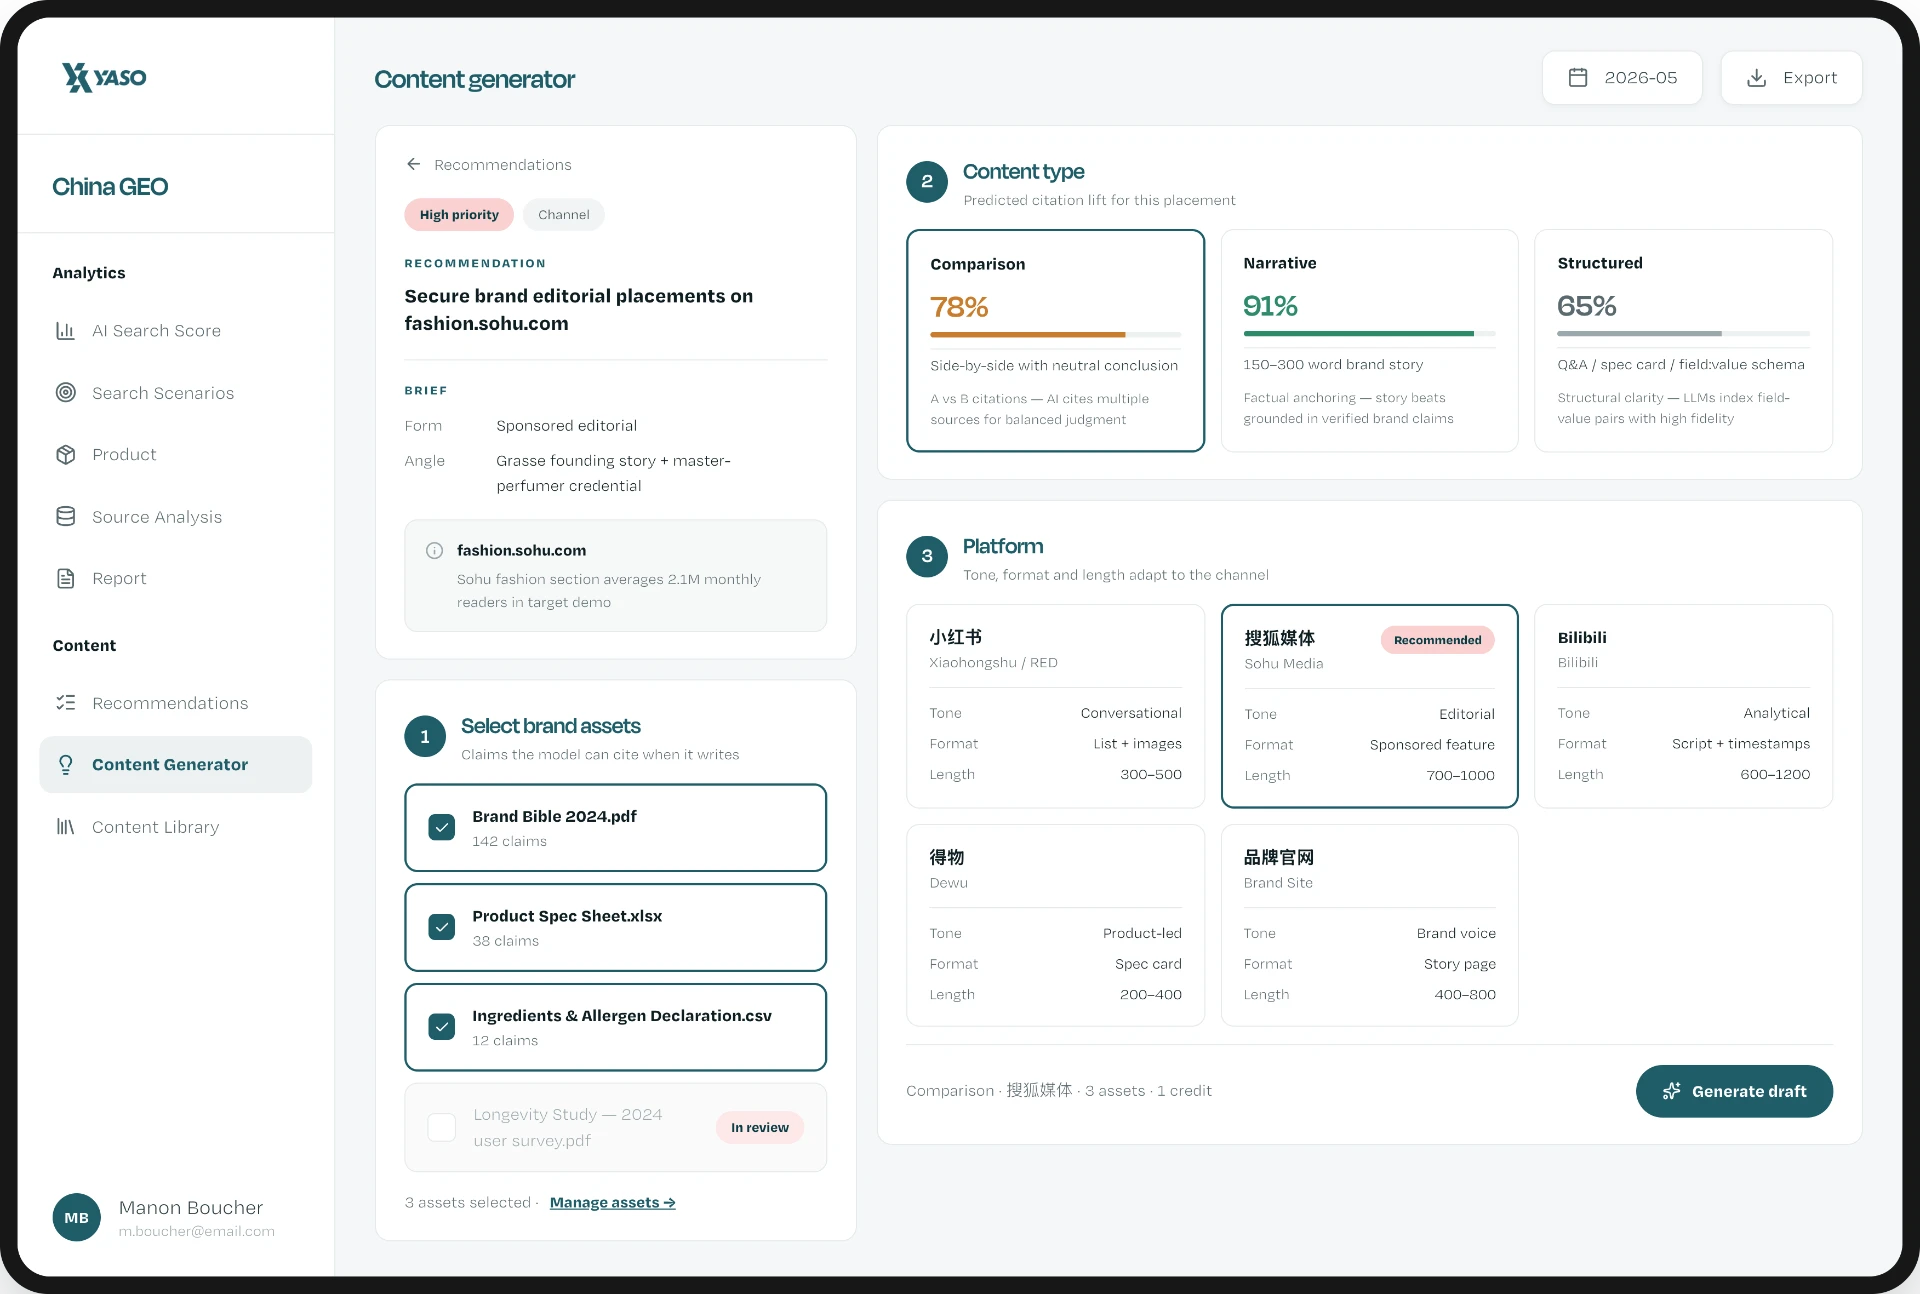Open the Product section
This screenshot has height=1294, width=1920.
coord(175,455)
